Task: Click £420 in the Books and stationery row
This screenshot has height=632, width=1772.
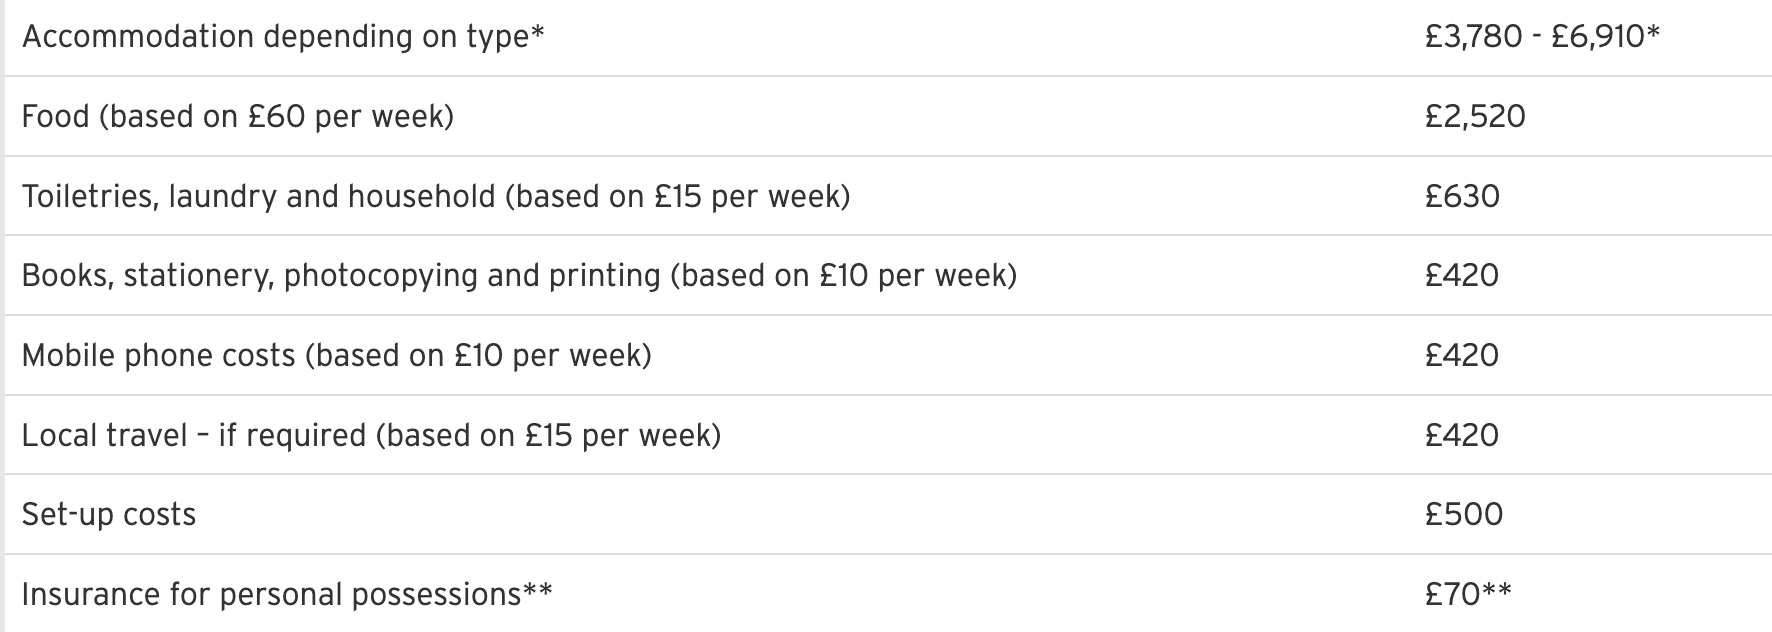Action: [1462, 275]
